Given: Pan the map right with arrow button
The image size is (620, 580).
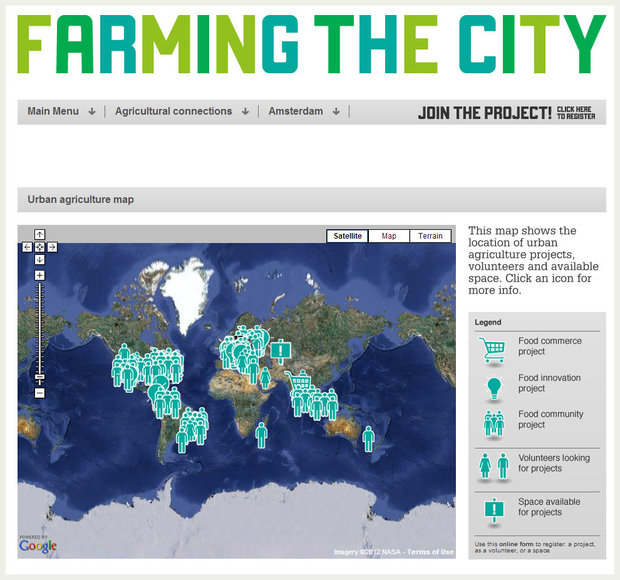Looking at the screenshot, I should [52, 247].
